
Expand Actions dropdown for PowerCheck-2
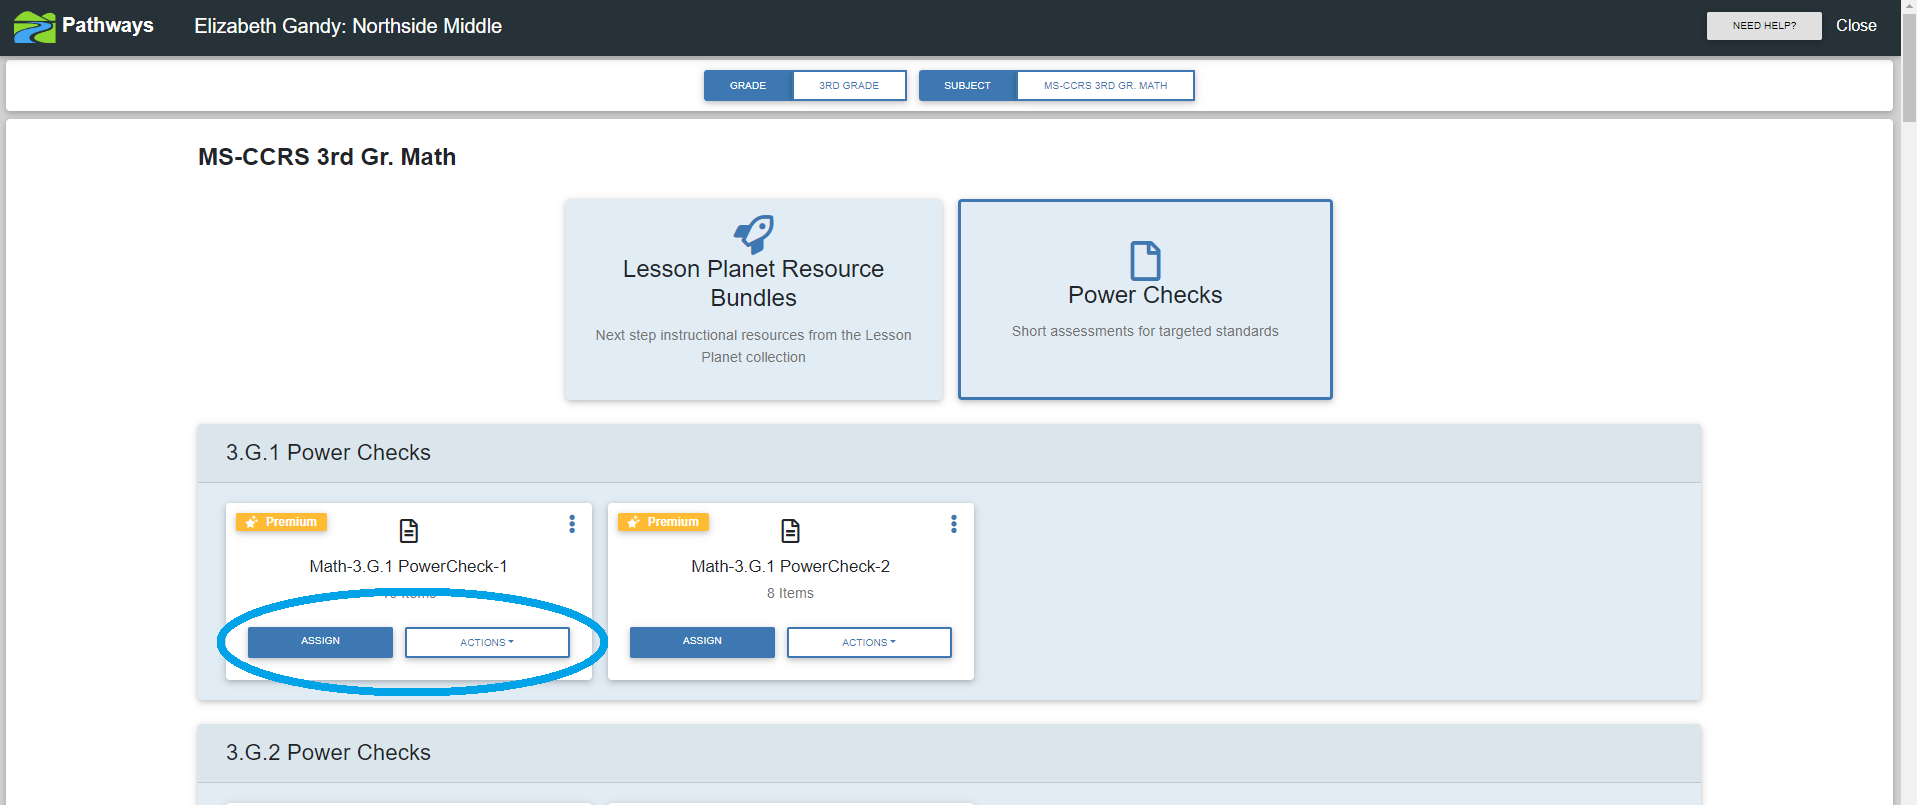coord(869,642)
